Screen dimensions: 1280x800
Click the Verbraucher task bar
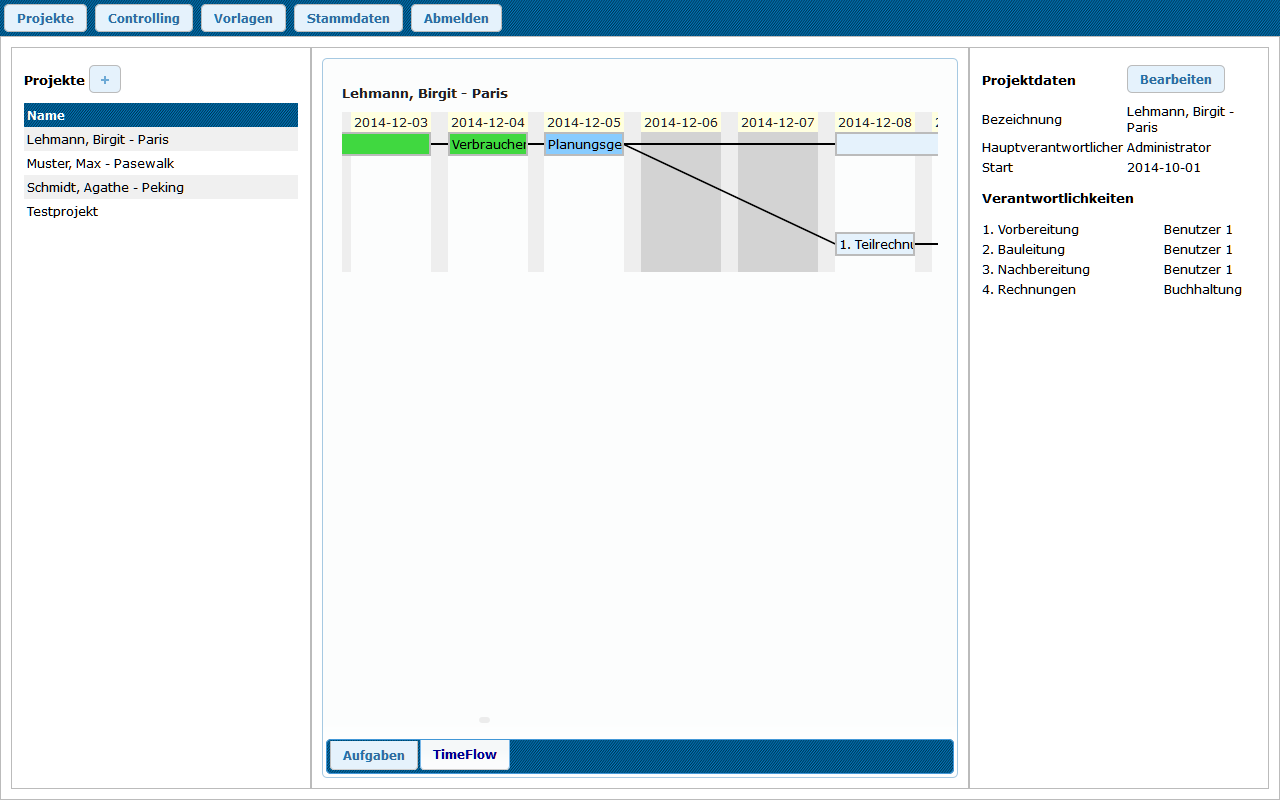pos(488,143)
